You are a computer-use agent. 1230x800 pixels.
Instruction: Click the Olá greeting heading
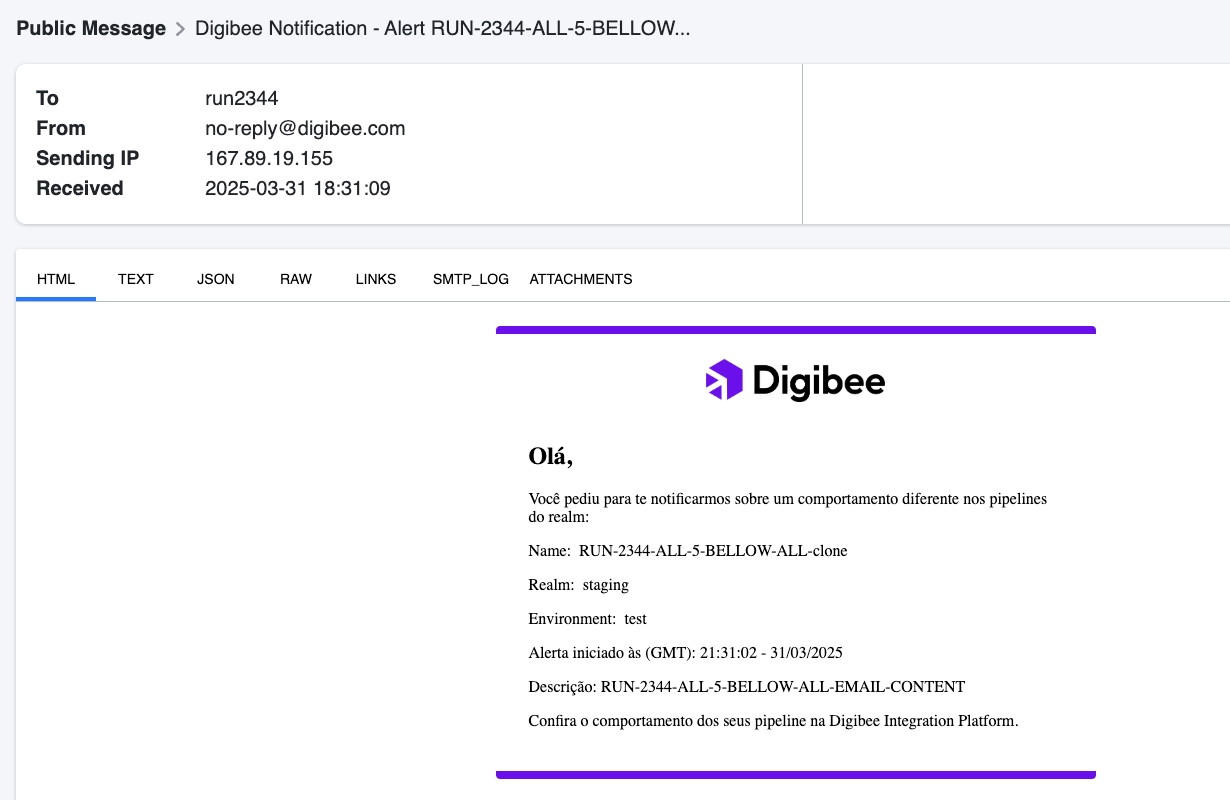[550, 457]
